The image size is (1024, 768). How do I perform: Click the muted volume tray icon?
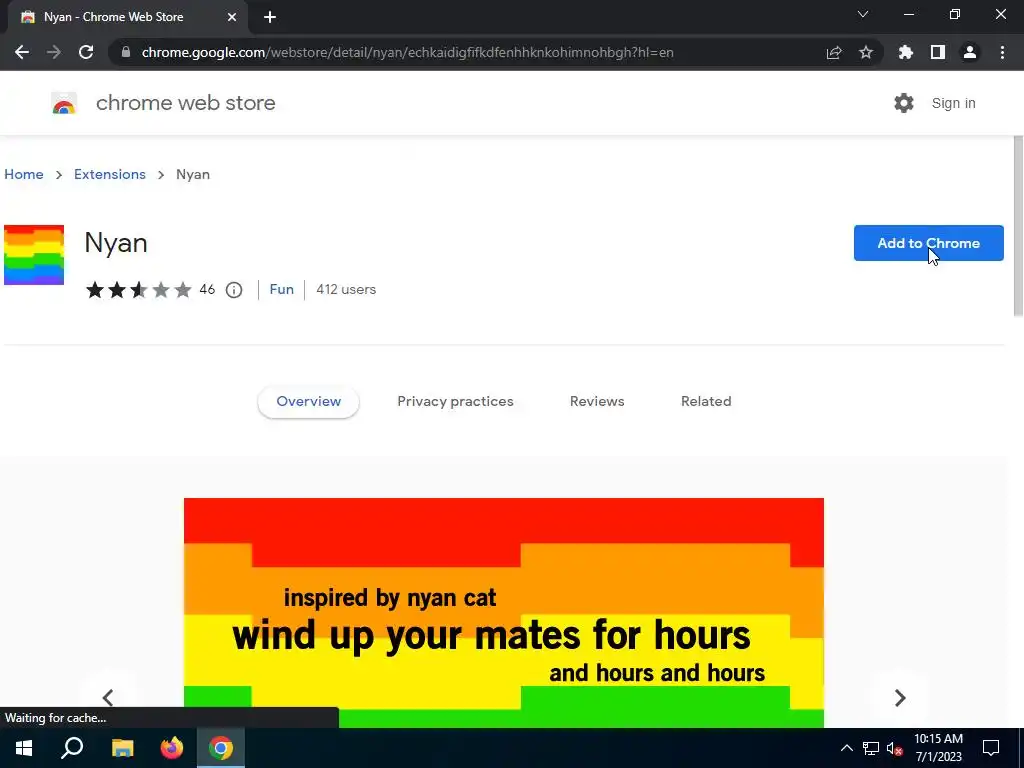click(895, 748)
